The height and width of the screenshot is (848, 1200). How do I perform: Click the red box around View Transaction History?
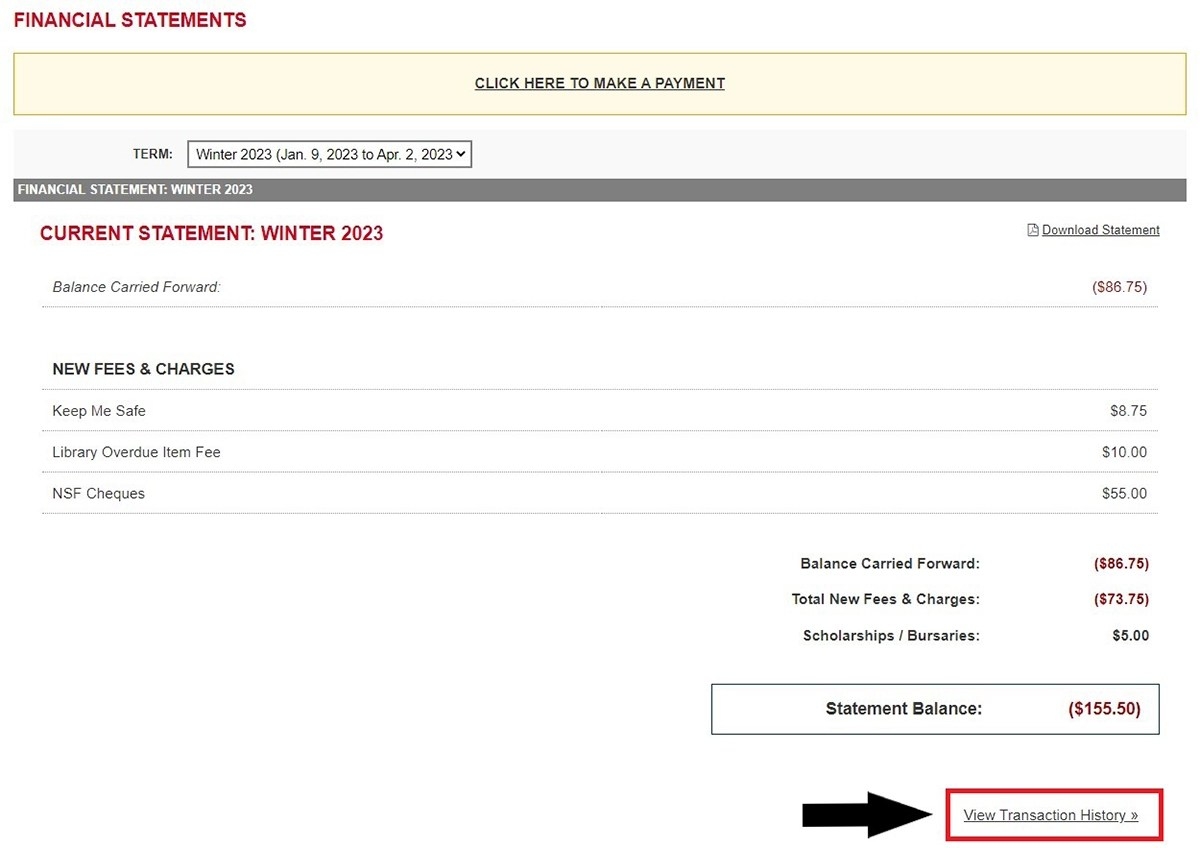tap(1053, 815)
